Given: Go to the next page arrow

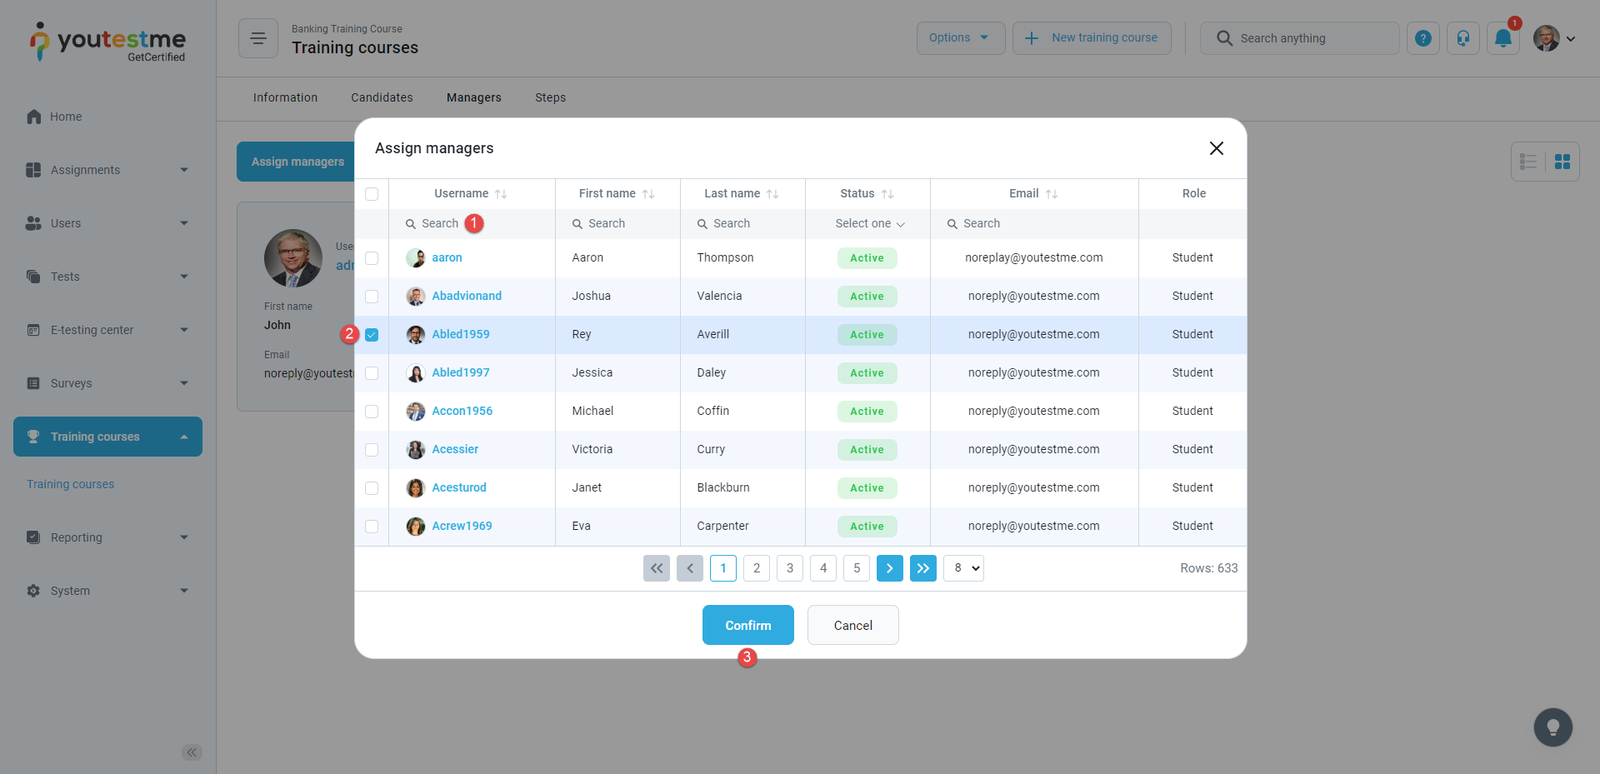Looking at the screenshot, I should tap(889, 568).
